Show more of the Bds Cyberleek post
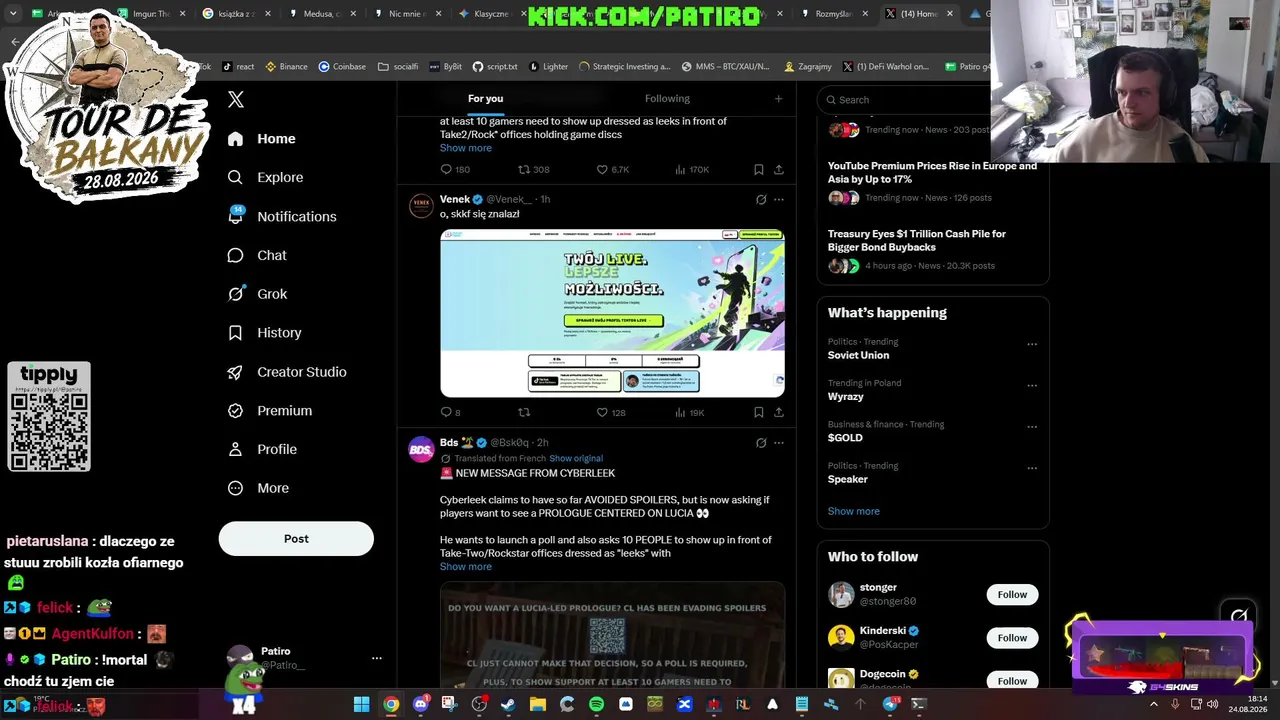 point(466,567)
